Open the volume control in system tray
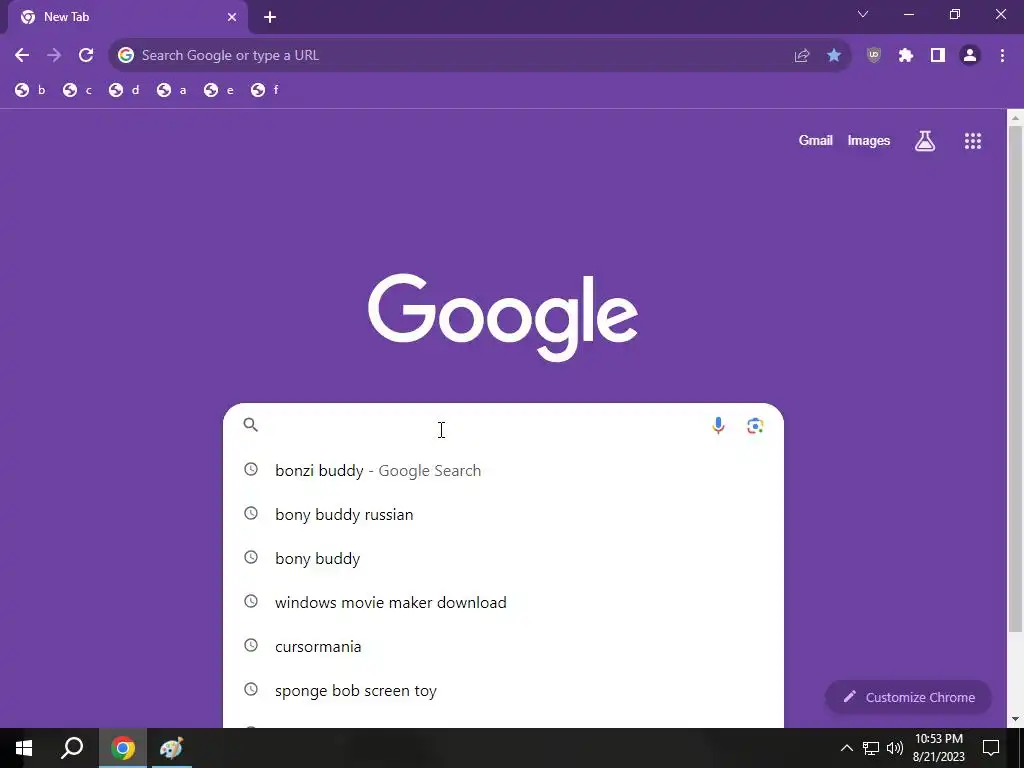The width and height of the screenshot is (1024, 768). click(x=895, y=748)
